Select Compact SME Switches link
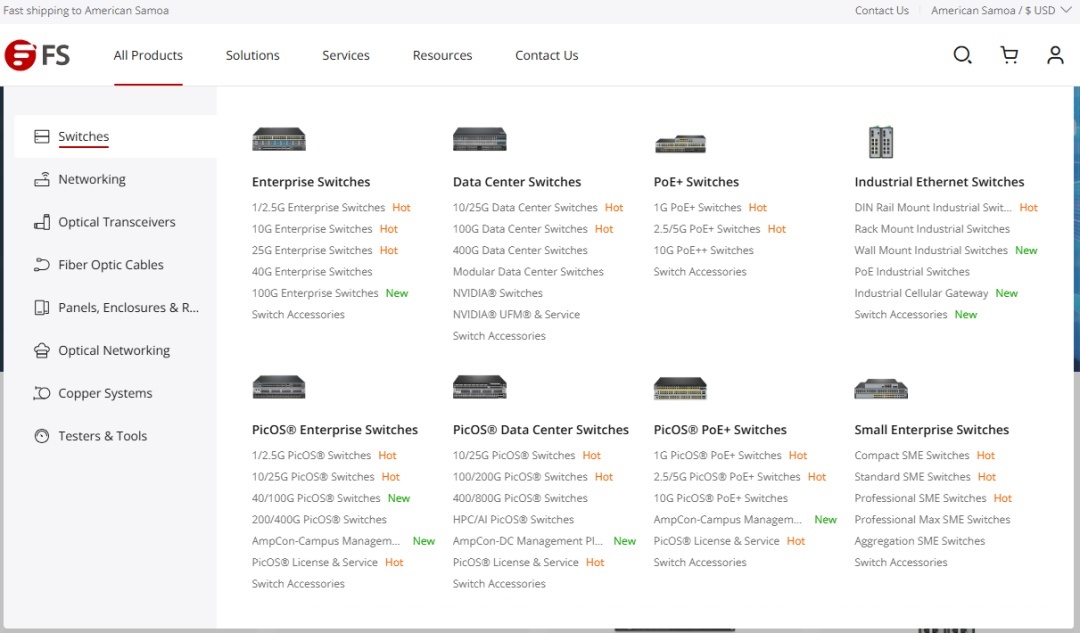Screen dimensions: 1080x633 [x=911, y=455]
